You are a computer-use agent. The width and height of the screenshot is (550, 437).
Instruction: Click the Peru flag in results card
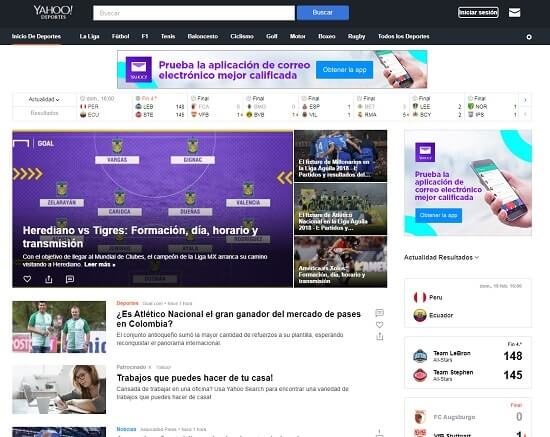point(420,297)
